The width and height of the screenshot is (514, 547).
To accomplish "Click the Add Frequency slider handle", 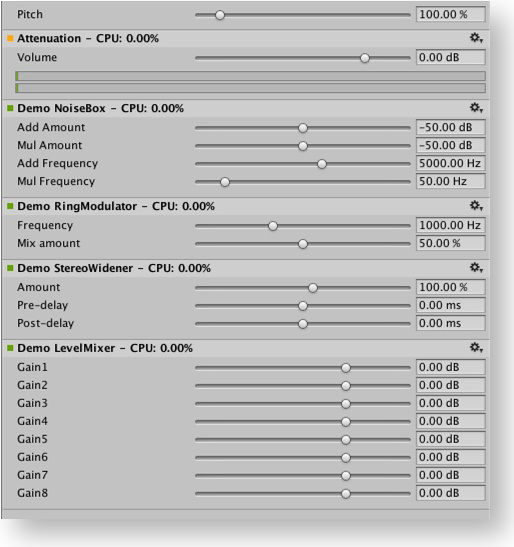I will coord(322,164).
